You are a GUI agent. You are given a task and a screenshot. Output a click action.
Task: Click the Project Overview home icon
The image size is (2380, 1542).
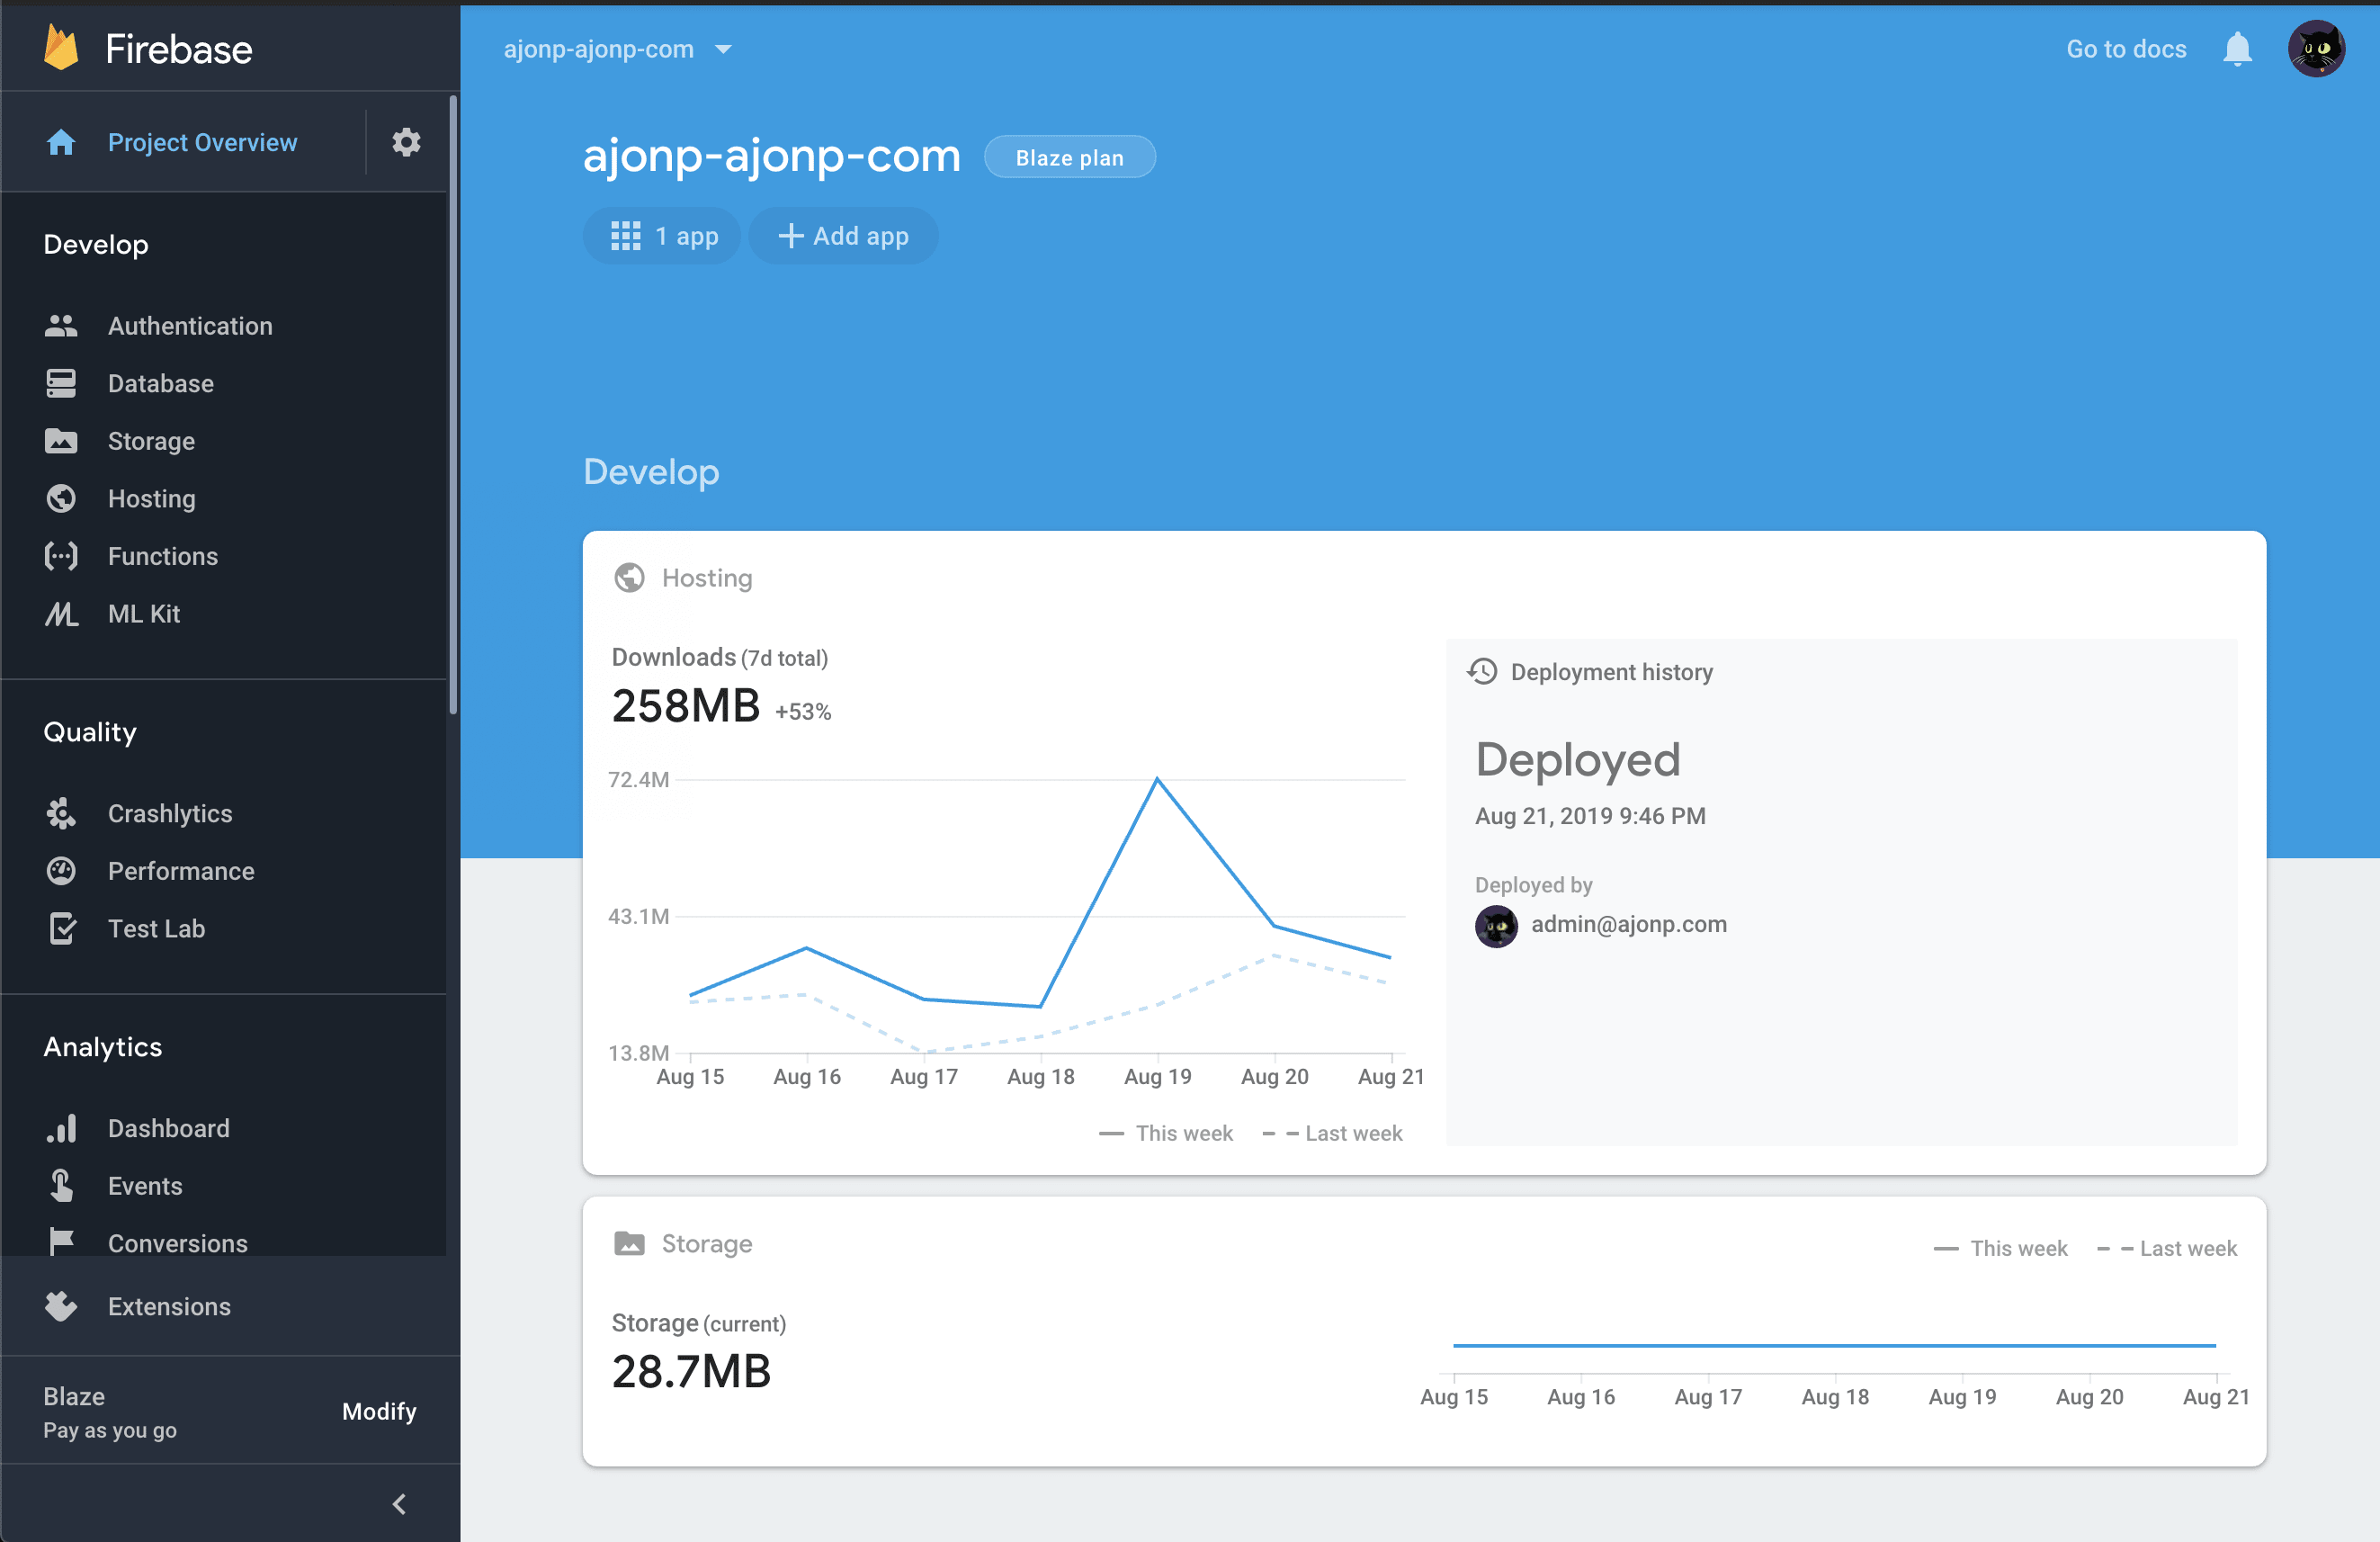click(61, 142)
